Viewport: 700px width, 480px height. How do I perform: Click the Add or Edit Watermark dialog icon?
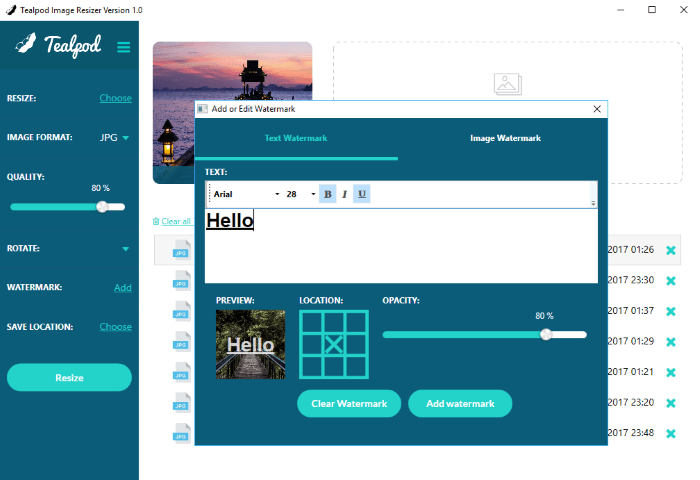coord(202,109)
